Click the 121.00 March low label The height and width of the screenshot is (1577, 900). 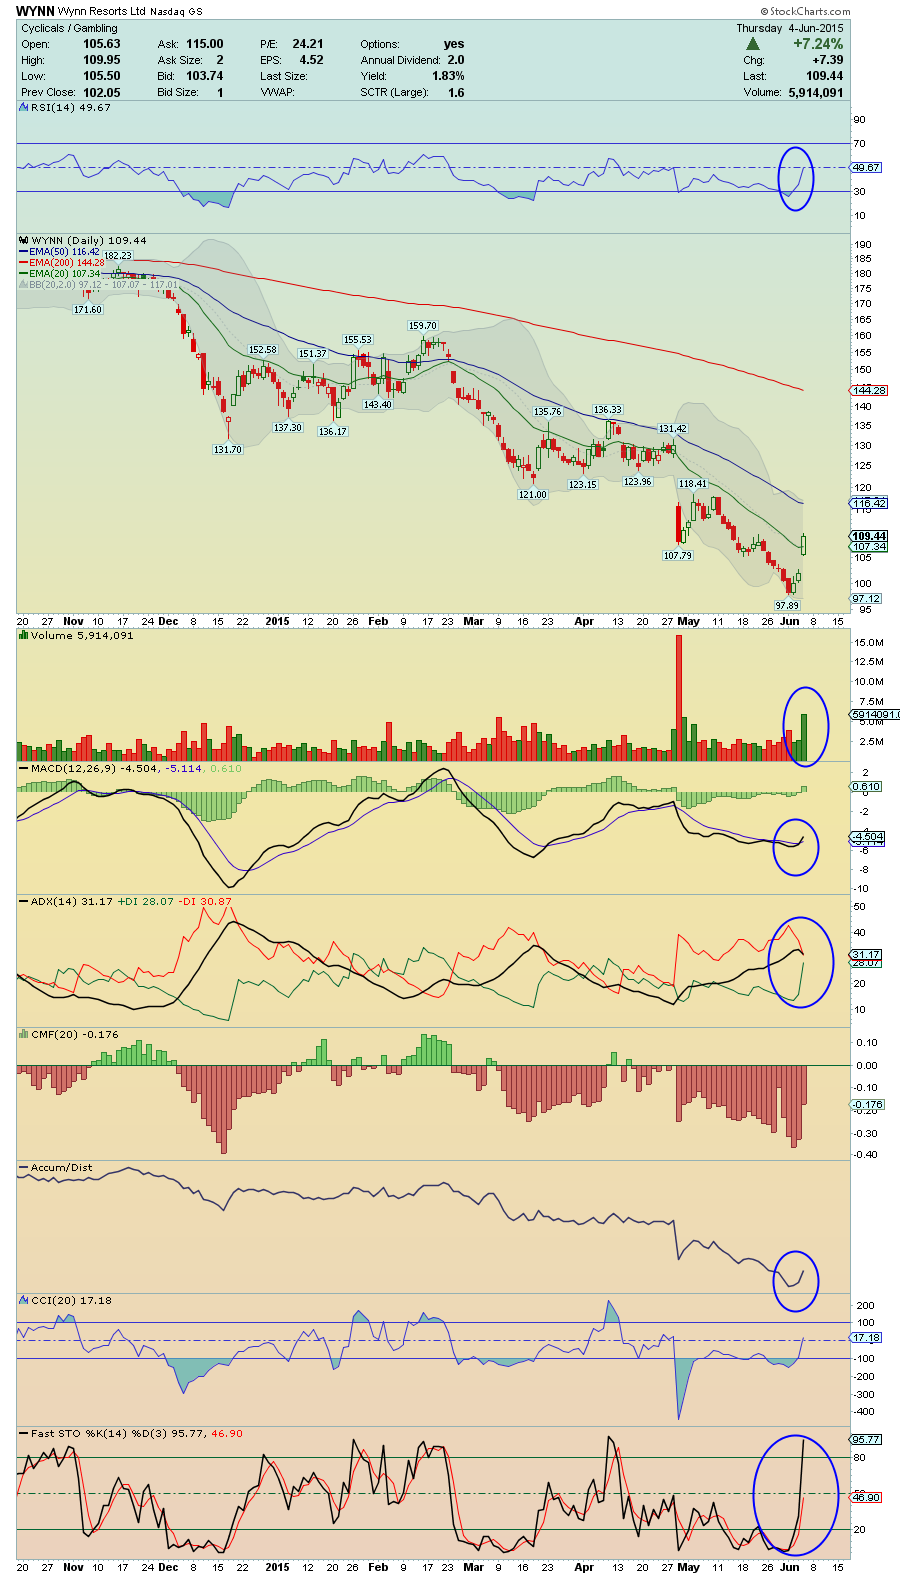click(532, 495)
